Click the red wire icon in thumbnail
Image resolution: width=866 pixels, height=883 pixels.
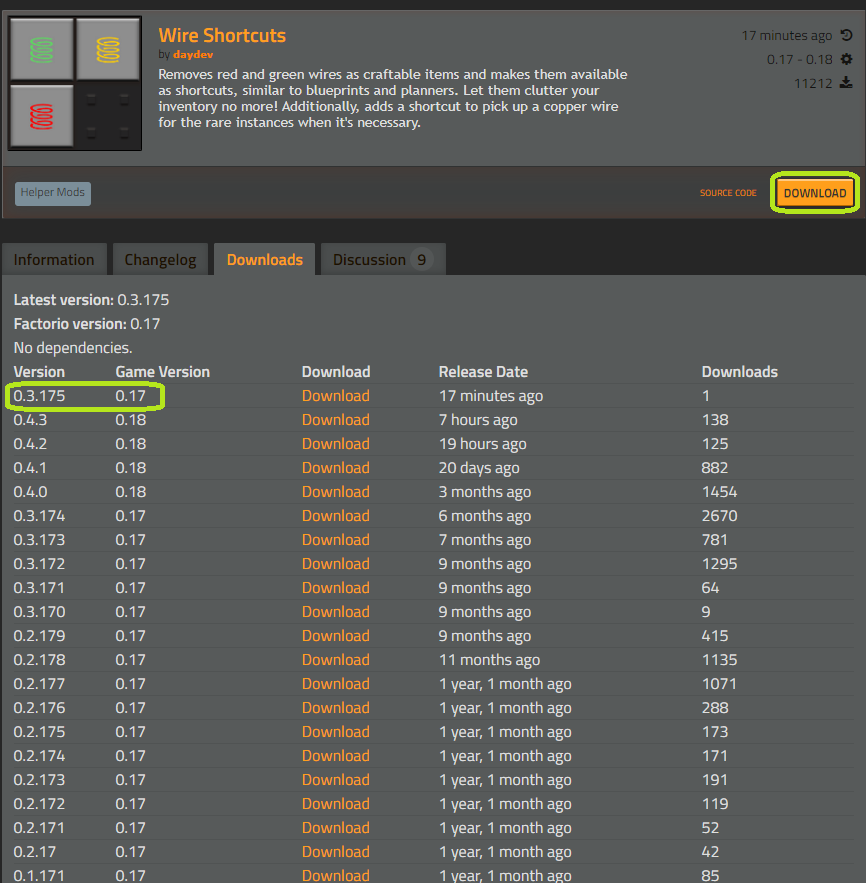[x=41, y=115]
